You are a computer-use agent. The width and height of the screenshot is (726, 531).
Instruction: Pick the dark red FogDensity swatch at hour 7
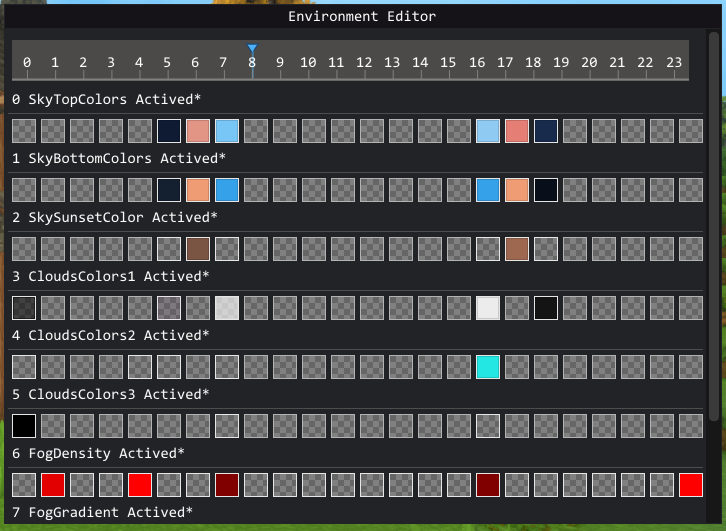click(x=227, y=485)
